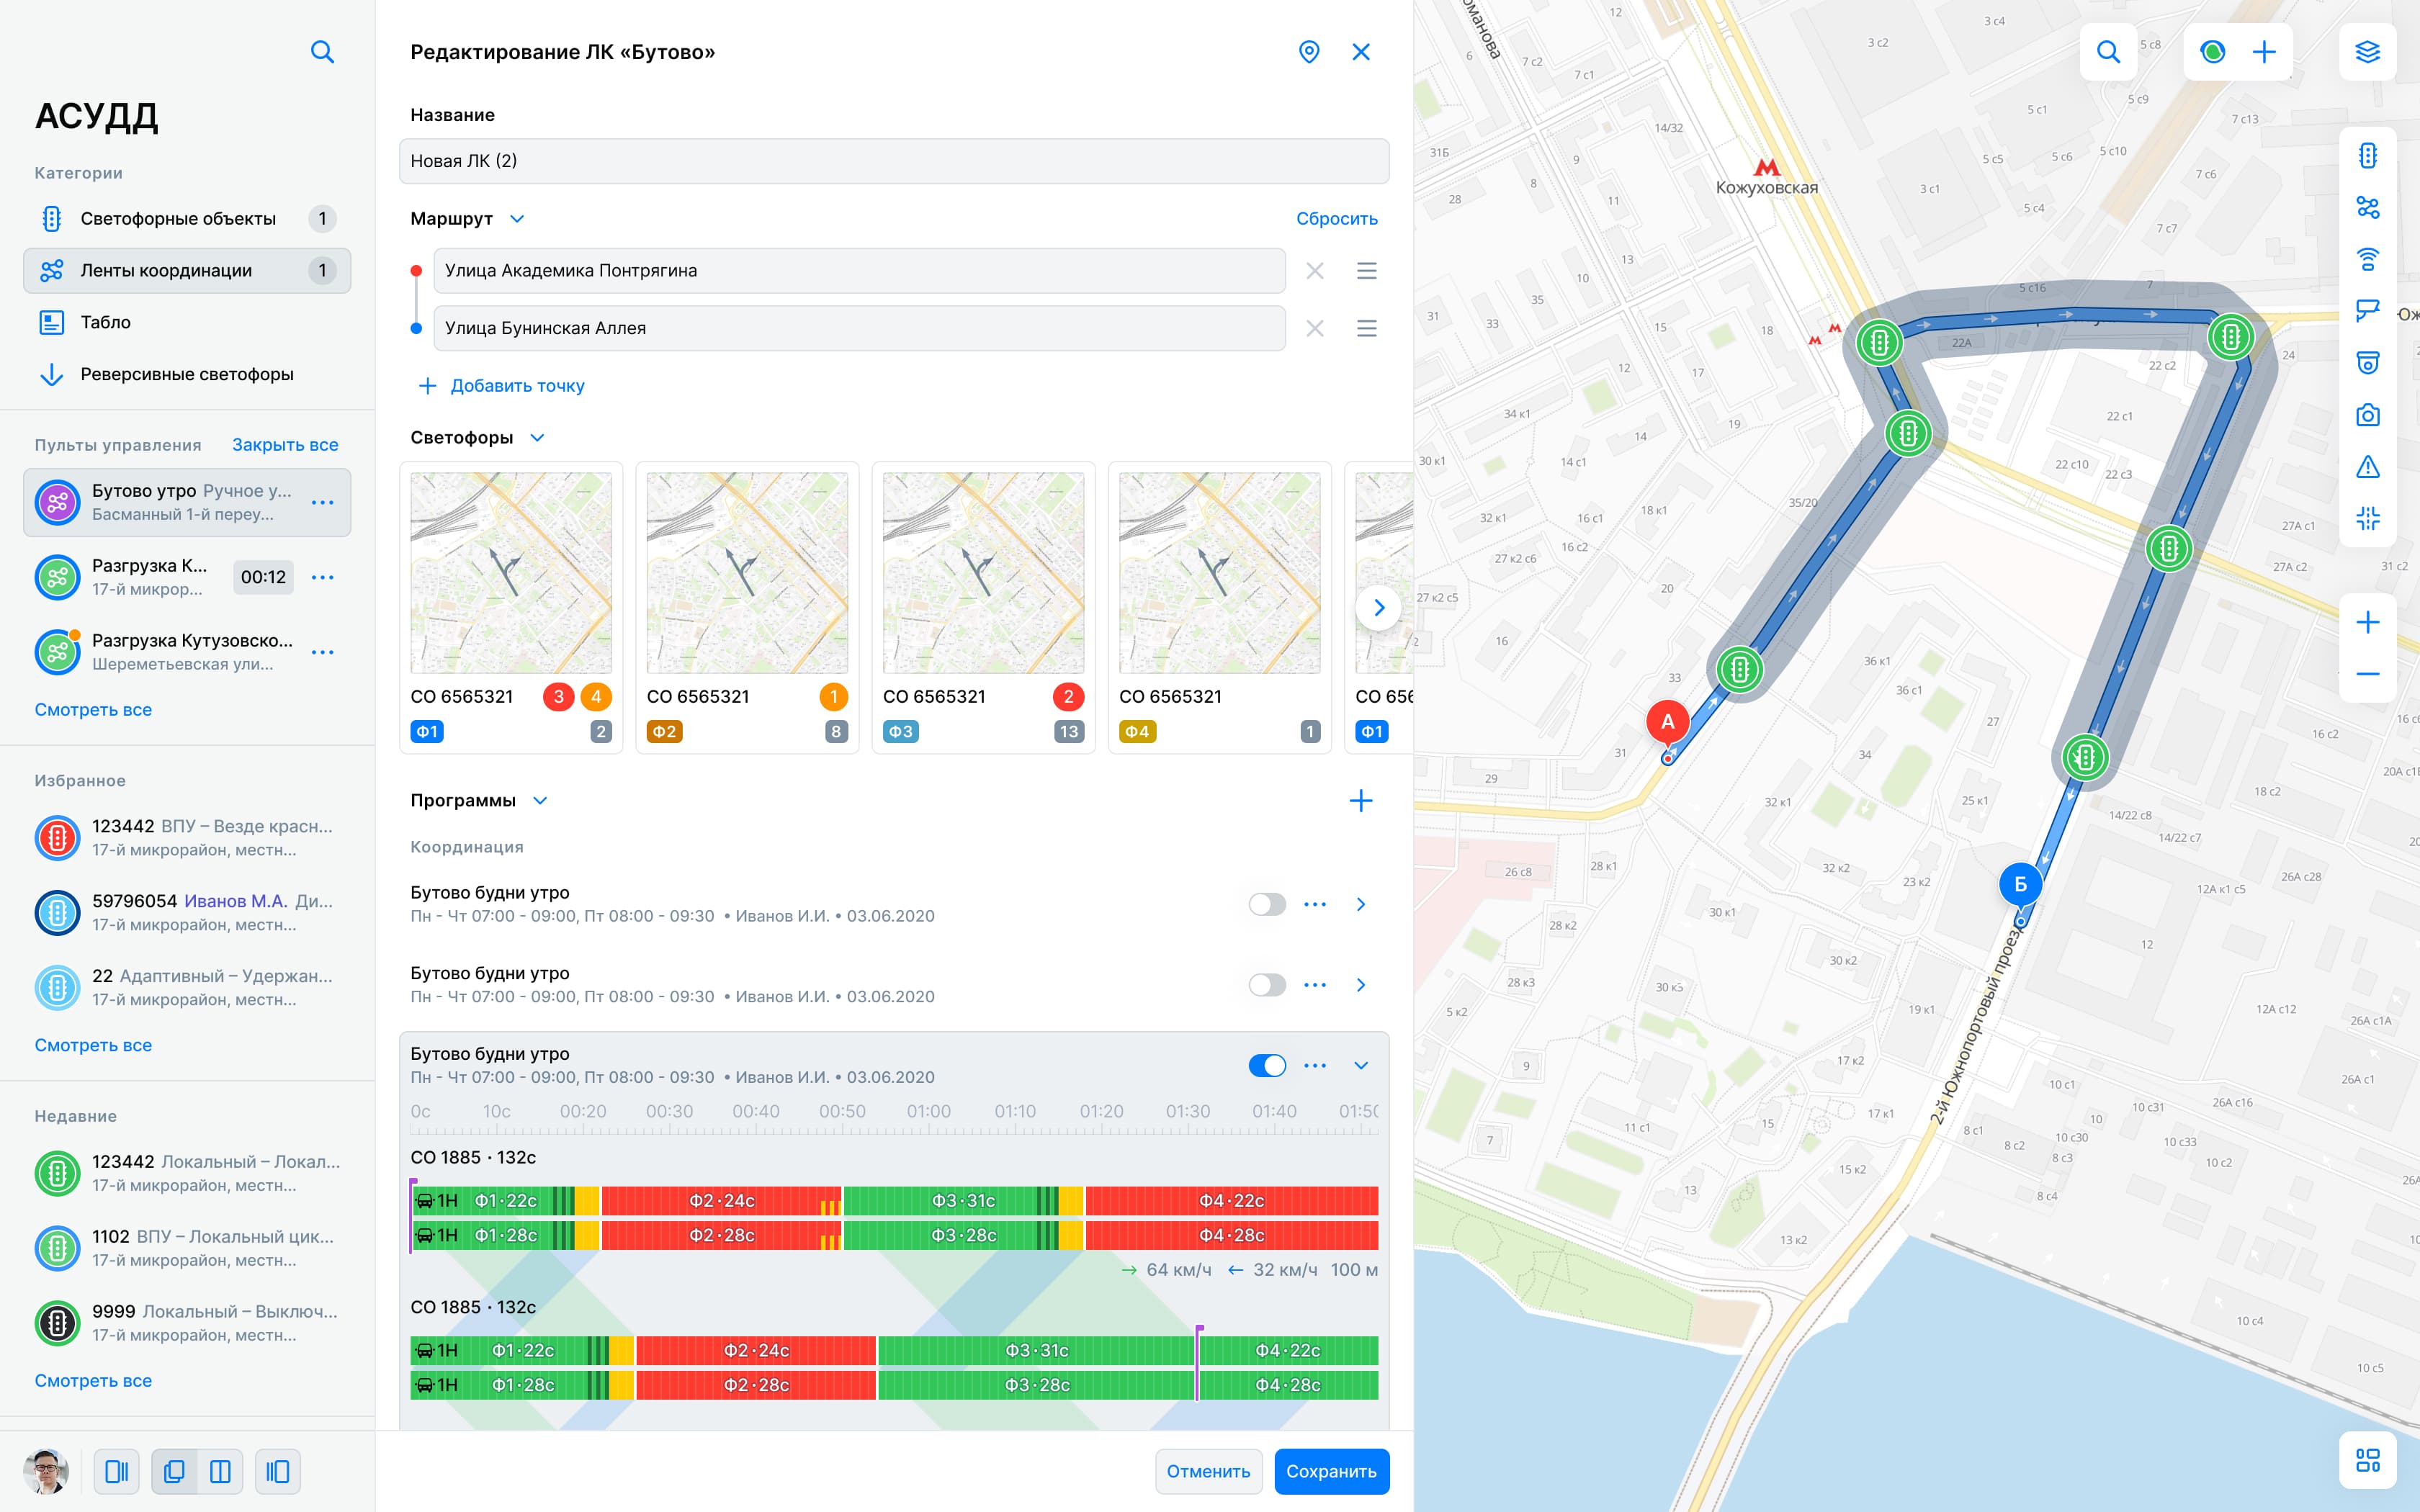Viewport: 2420px width, 1512px height.
Task: Select the intersections icon on map toolbar
Action: point(2368,518)
